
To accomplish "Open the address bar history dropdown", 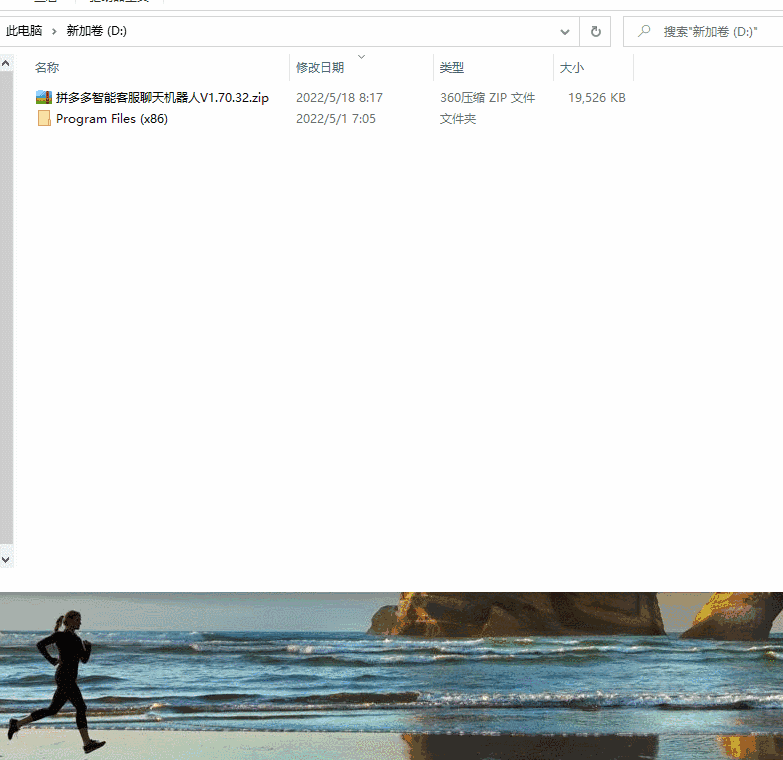I will [565, 31].
